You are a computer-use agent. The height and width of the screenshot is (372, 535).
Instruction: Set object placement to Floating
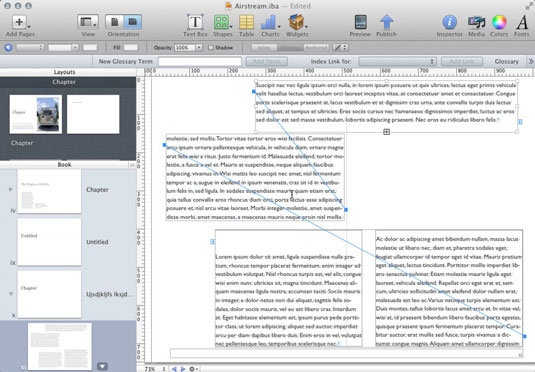coord(290,48)
